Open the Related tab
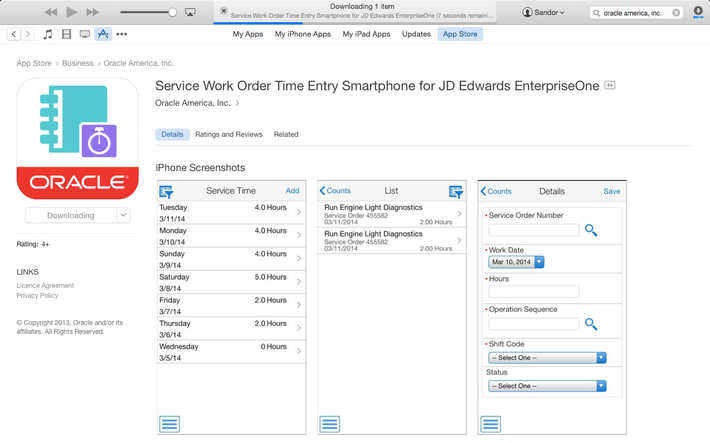The image size is (710, 443). tap(286, 135)
